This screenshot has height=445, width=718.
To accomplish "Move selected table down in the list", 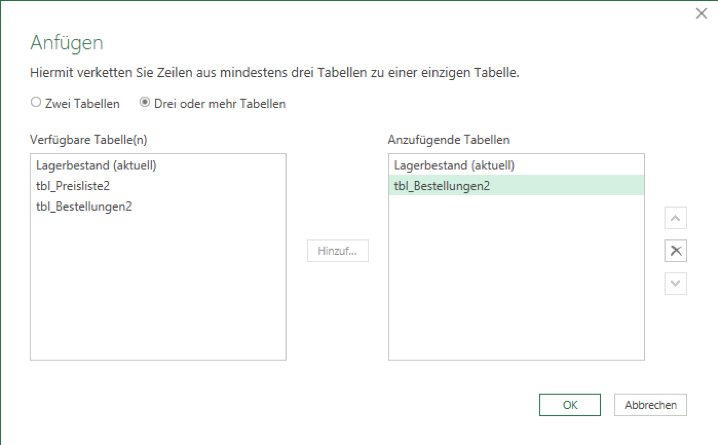I will (x=676, y=284).
